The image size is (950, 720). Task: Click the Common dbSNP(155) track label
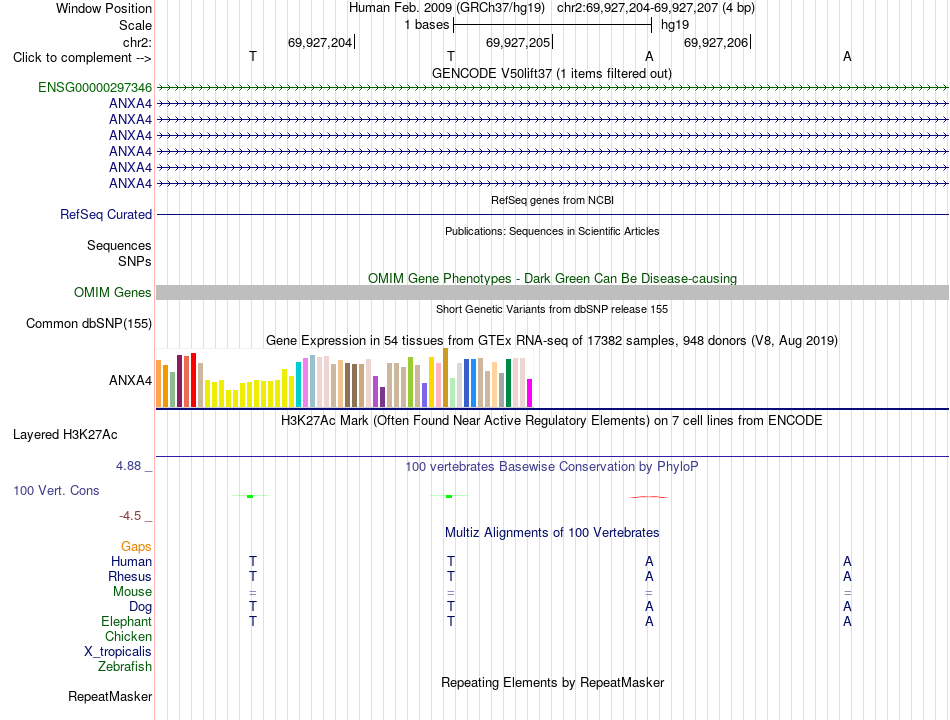pyautogui.click(x=89, y=324)
